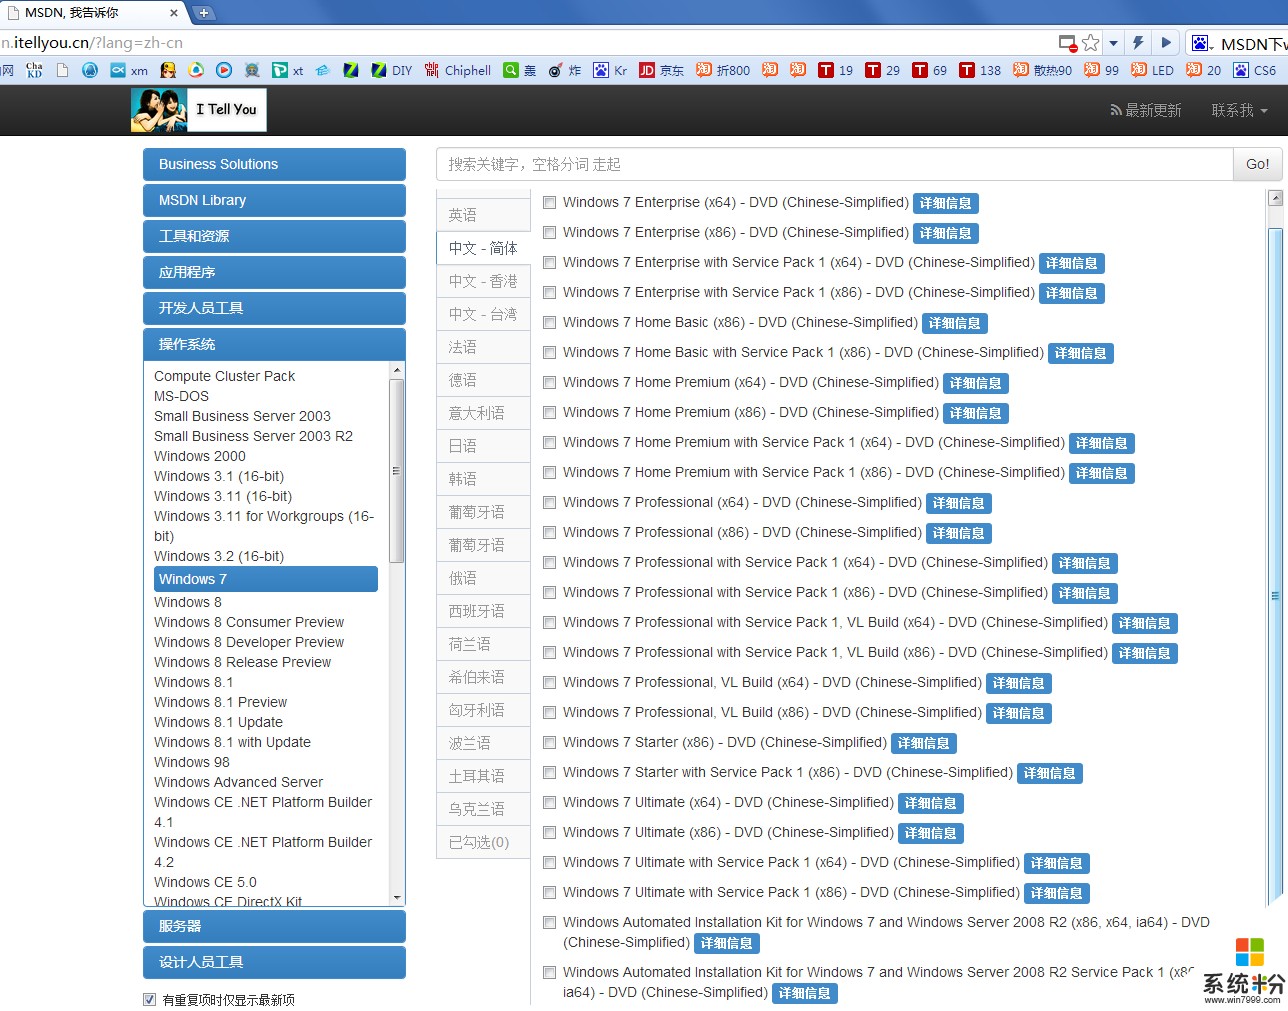Check Windows 7 Professional (x64) DVD checkbox
Image resolution: width=1288 pixels, height=1011 pixels.
point(549,502)
